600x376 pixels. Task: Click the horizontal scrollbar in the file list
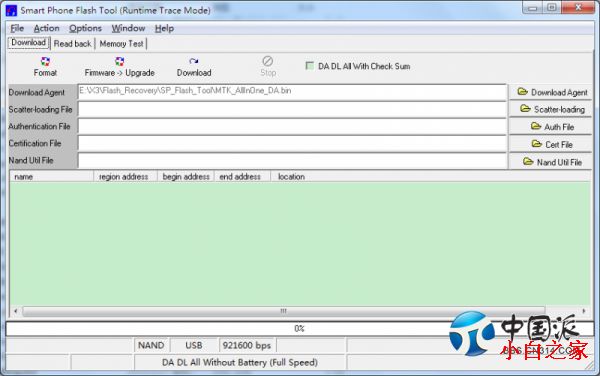283,311
